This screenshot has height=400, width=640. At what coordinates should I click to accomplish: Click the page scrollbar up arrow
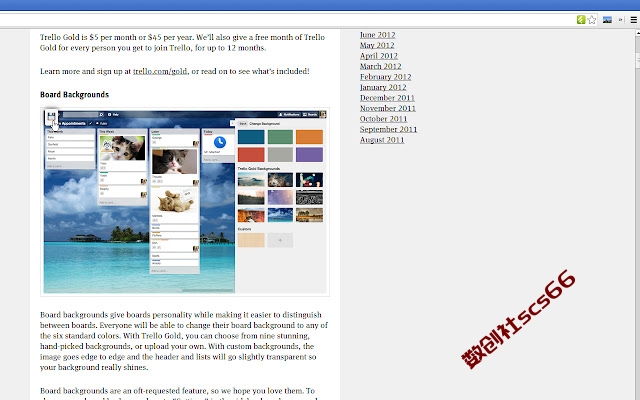[x=637, y=34]
